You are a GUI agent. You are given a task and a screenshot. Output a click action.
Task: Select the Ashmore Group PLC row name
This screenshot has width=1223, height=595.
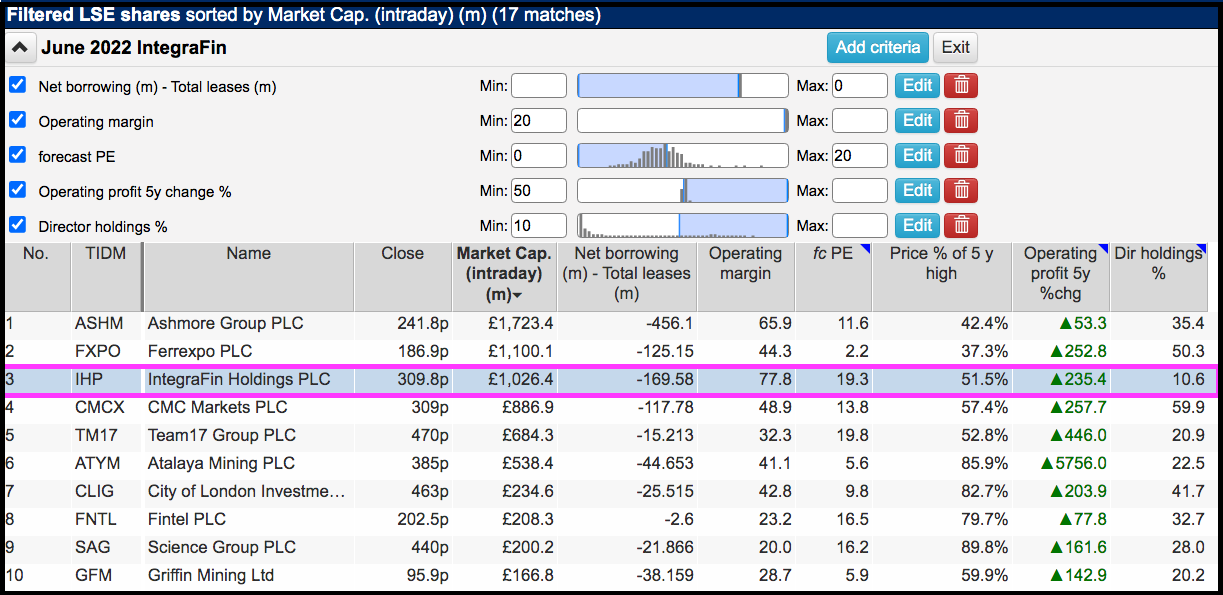pyautogui.click(x=225, y=324)
